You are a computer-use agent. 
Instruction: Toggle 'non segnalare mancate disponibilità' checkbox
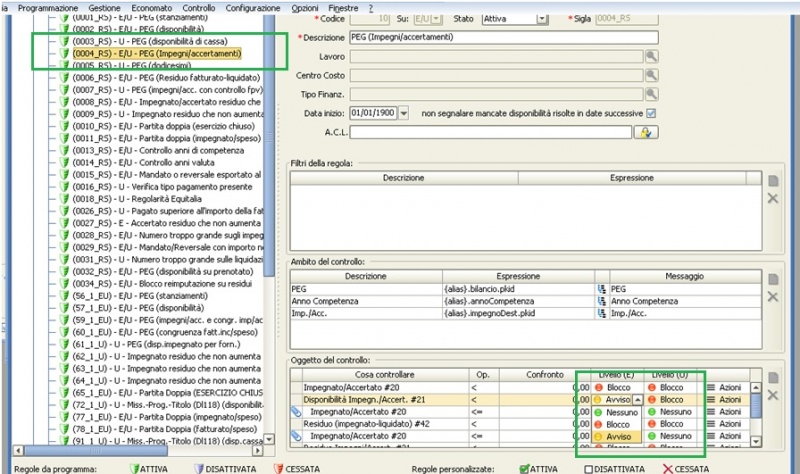(651, 113)
